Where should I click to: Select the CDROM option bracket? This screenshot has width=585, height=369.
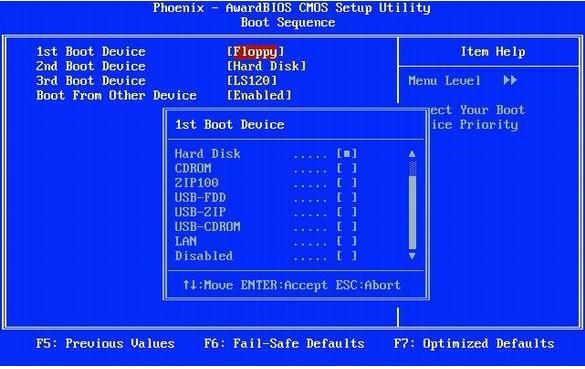[x=347, y=168]
